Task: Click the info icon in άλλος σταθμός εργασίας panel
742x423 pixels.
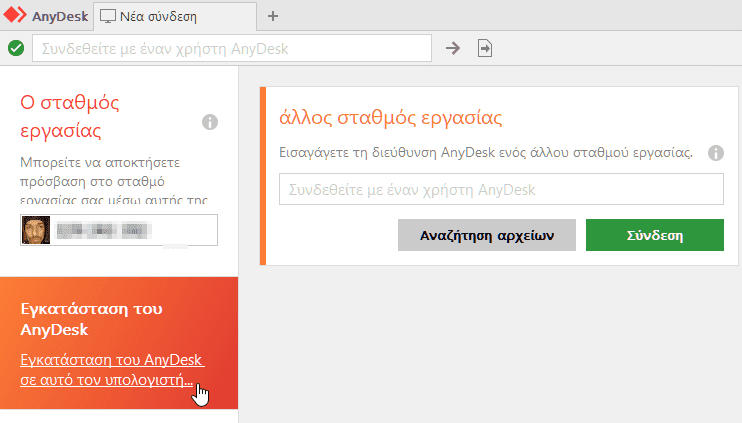Action: [716, 153]
